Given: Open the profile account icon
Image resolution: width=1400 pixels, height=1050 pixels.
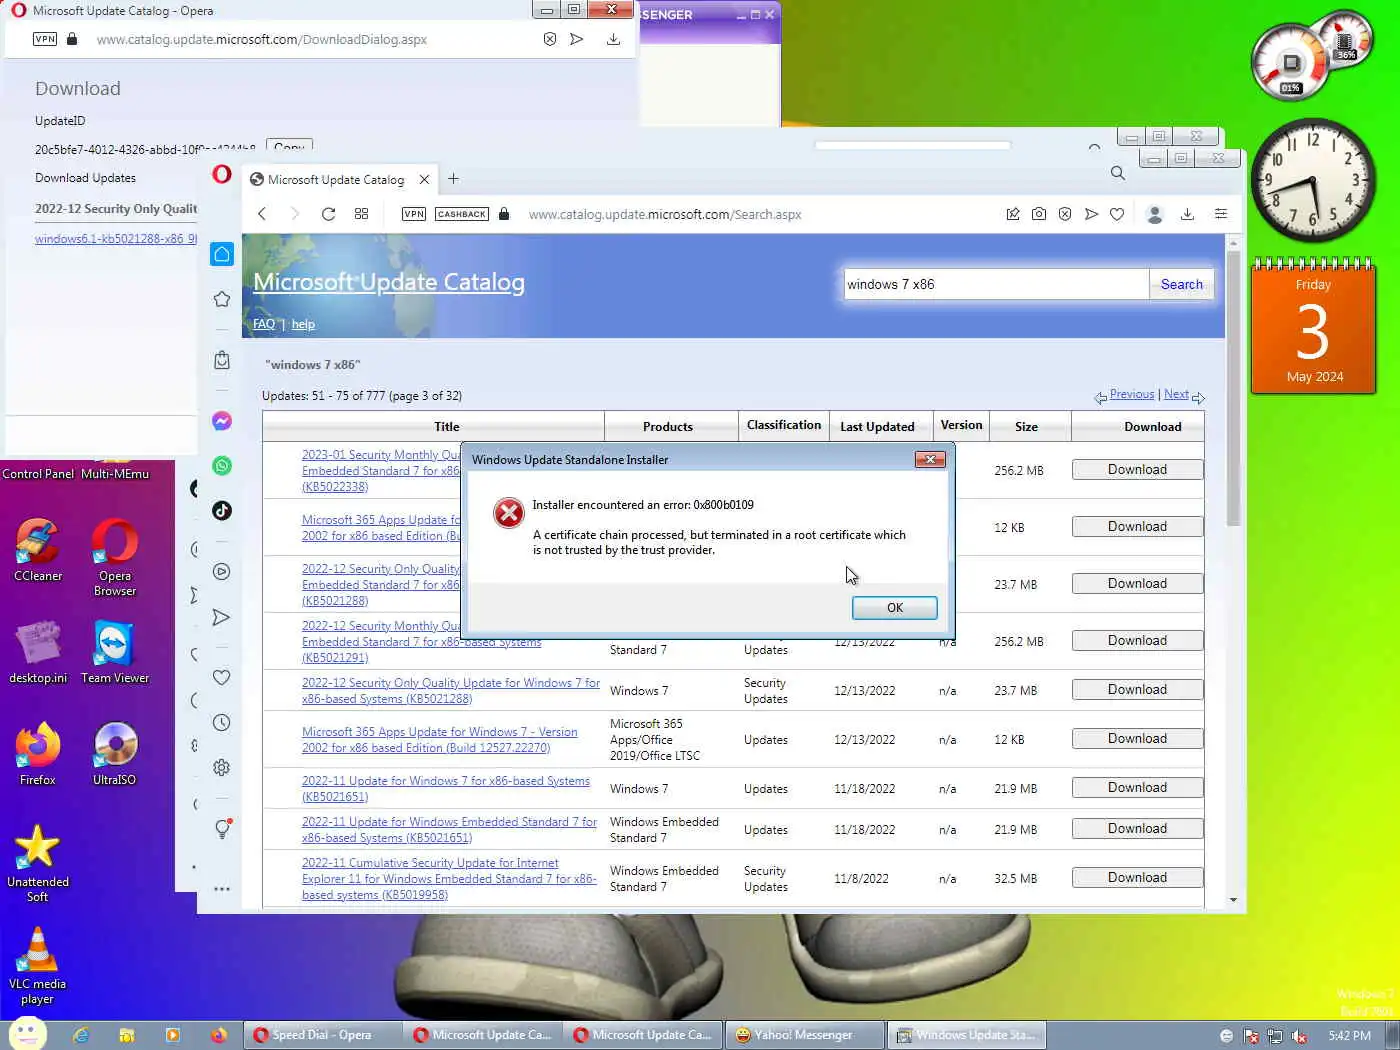Looking at the screenshot, I should 1155,214.
